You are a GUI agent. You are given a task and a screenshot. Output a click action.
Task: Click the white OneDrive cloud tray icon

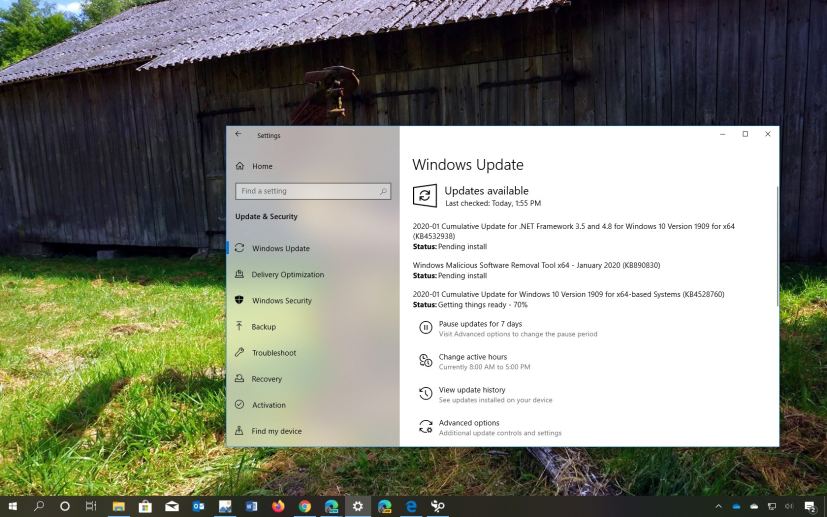pos(754,507)
